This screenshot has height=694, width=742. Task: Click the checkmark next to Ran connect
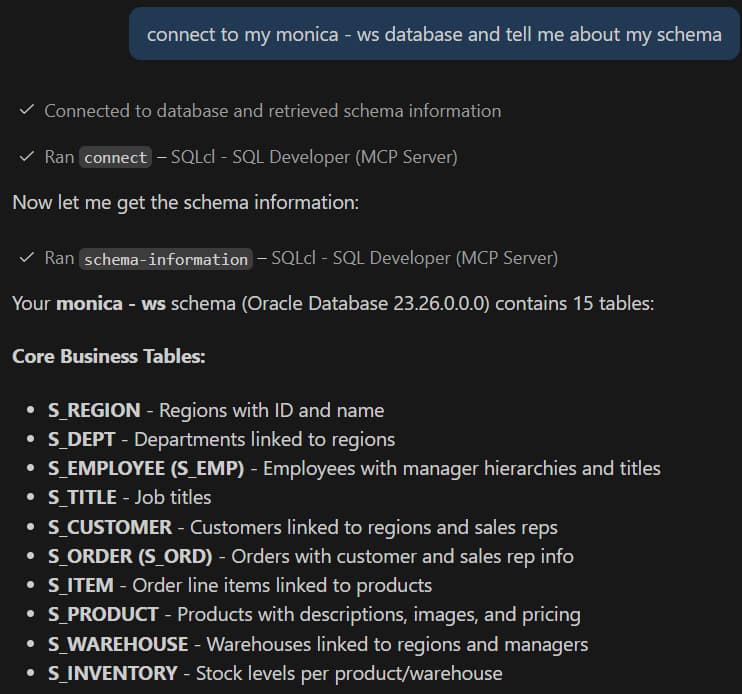coord(27,157)
